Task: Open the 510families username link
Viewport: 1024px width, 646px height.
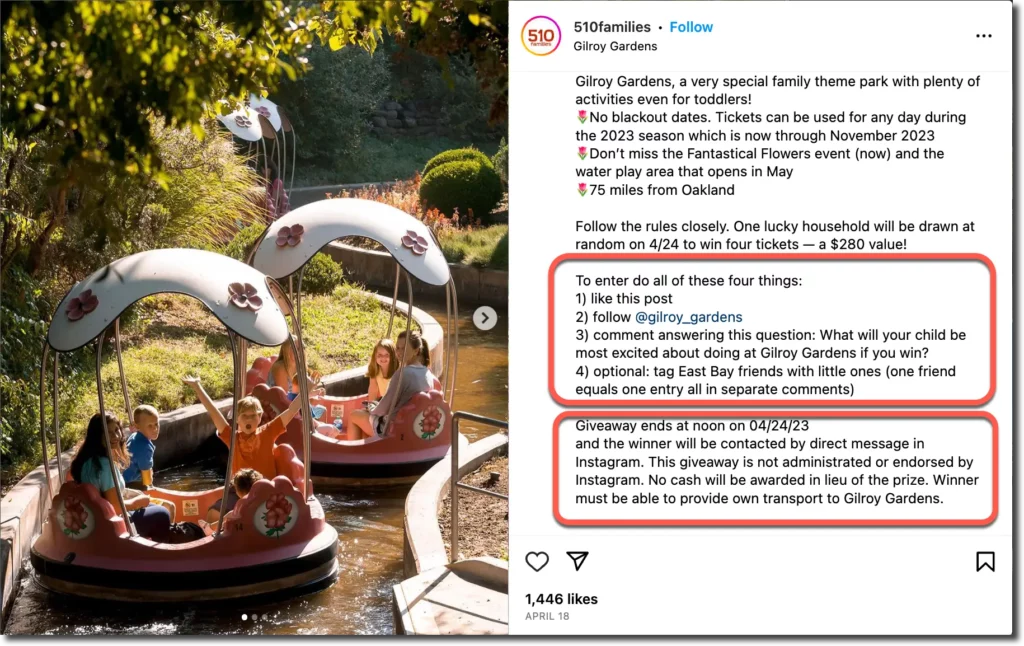Action: 612,27
